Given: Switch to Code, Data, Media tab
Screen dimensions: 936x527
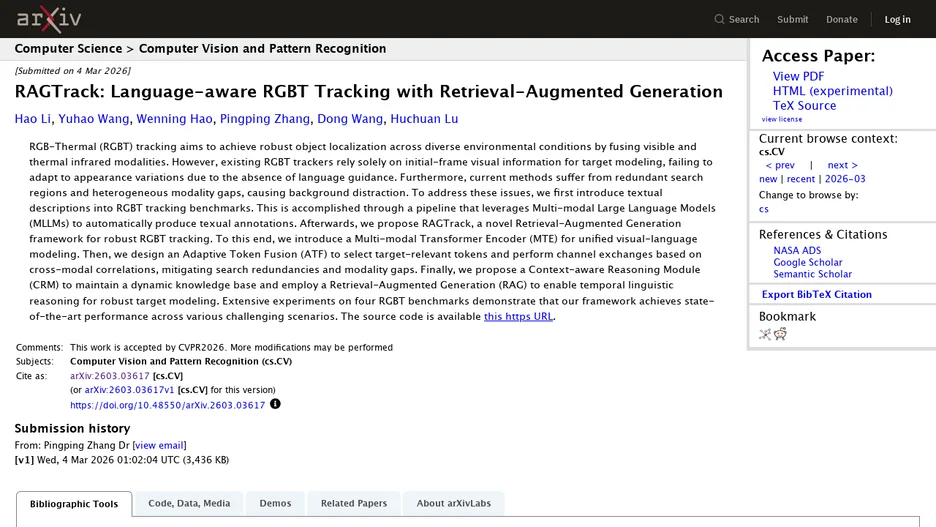Looking at the screenshot, I should pyautogui.click(x=189, y=504).
